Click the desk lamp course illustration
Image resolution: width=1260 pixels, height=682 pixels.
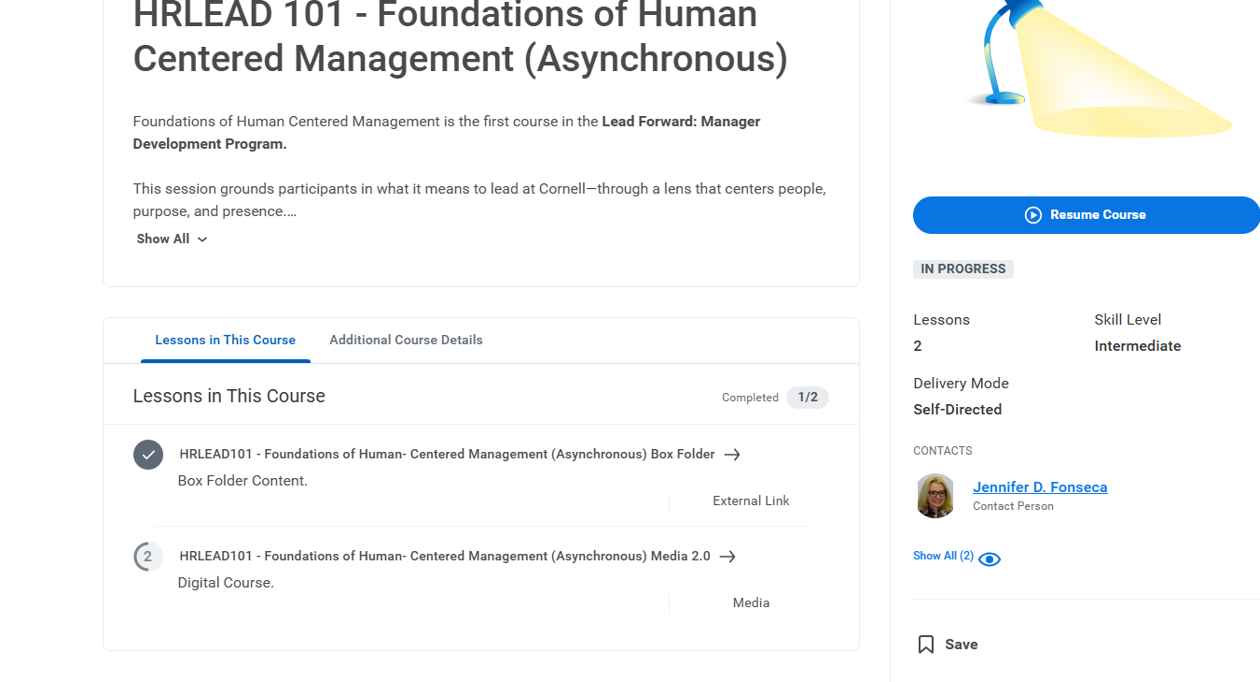(1097, 70)
